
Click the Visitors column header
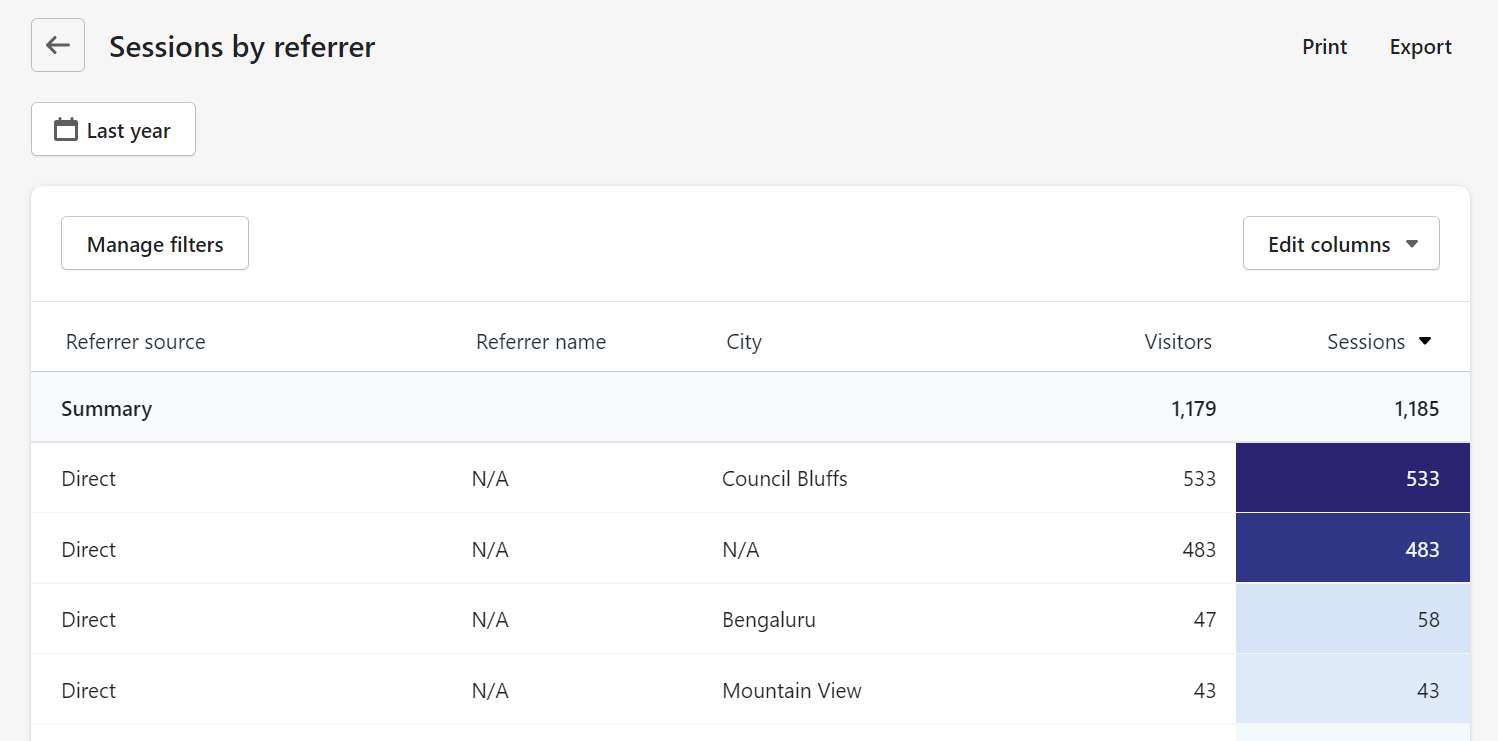click(x=1178, y=342)
